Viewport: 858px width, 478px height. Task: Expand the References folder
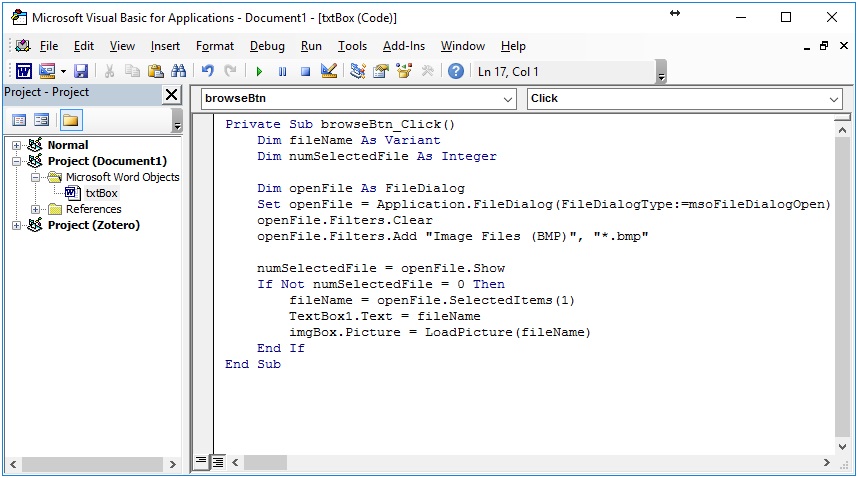pyautogui.click(x=36, y=209)
